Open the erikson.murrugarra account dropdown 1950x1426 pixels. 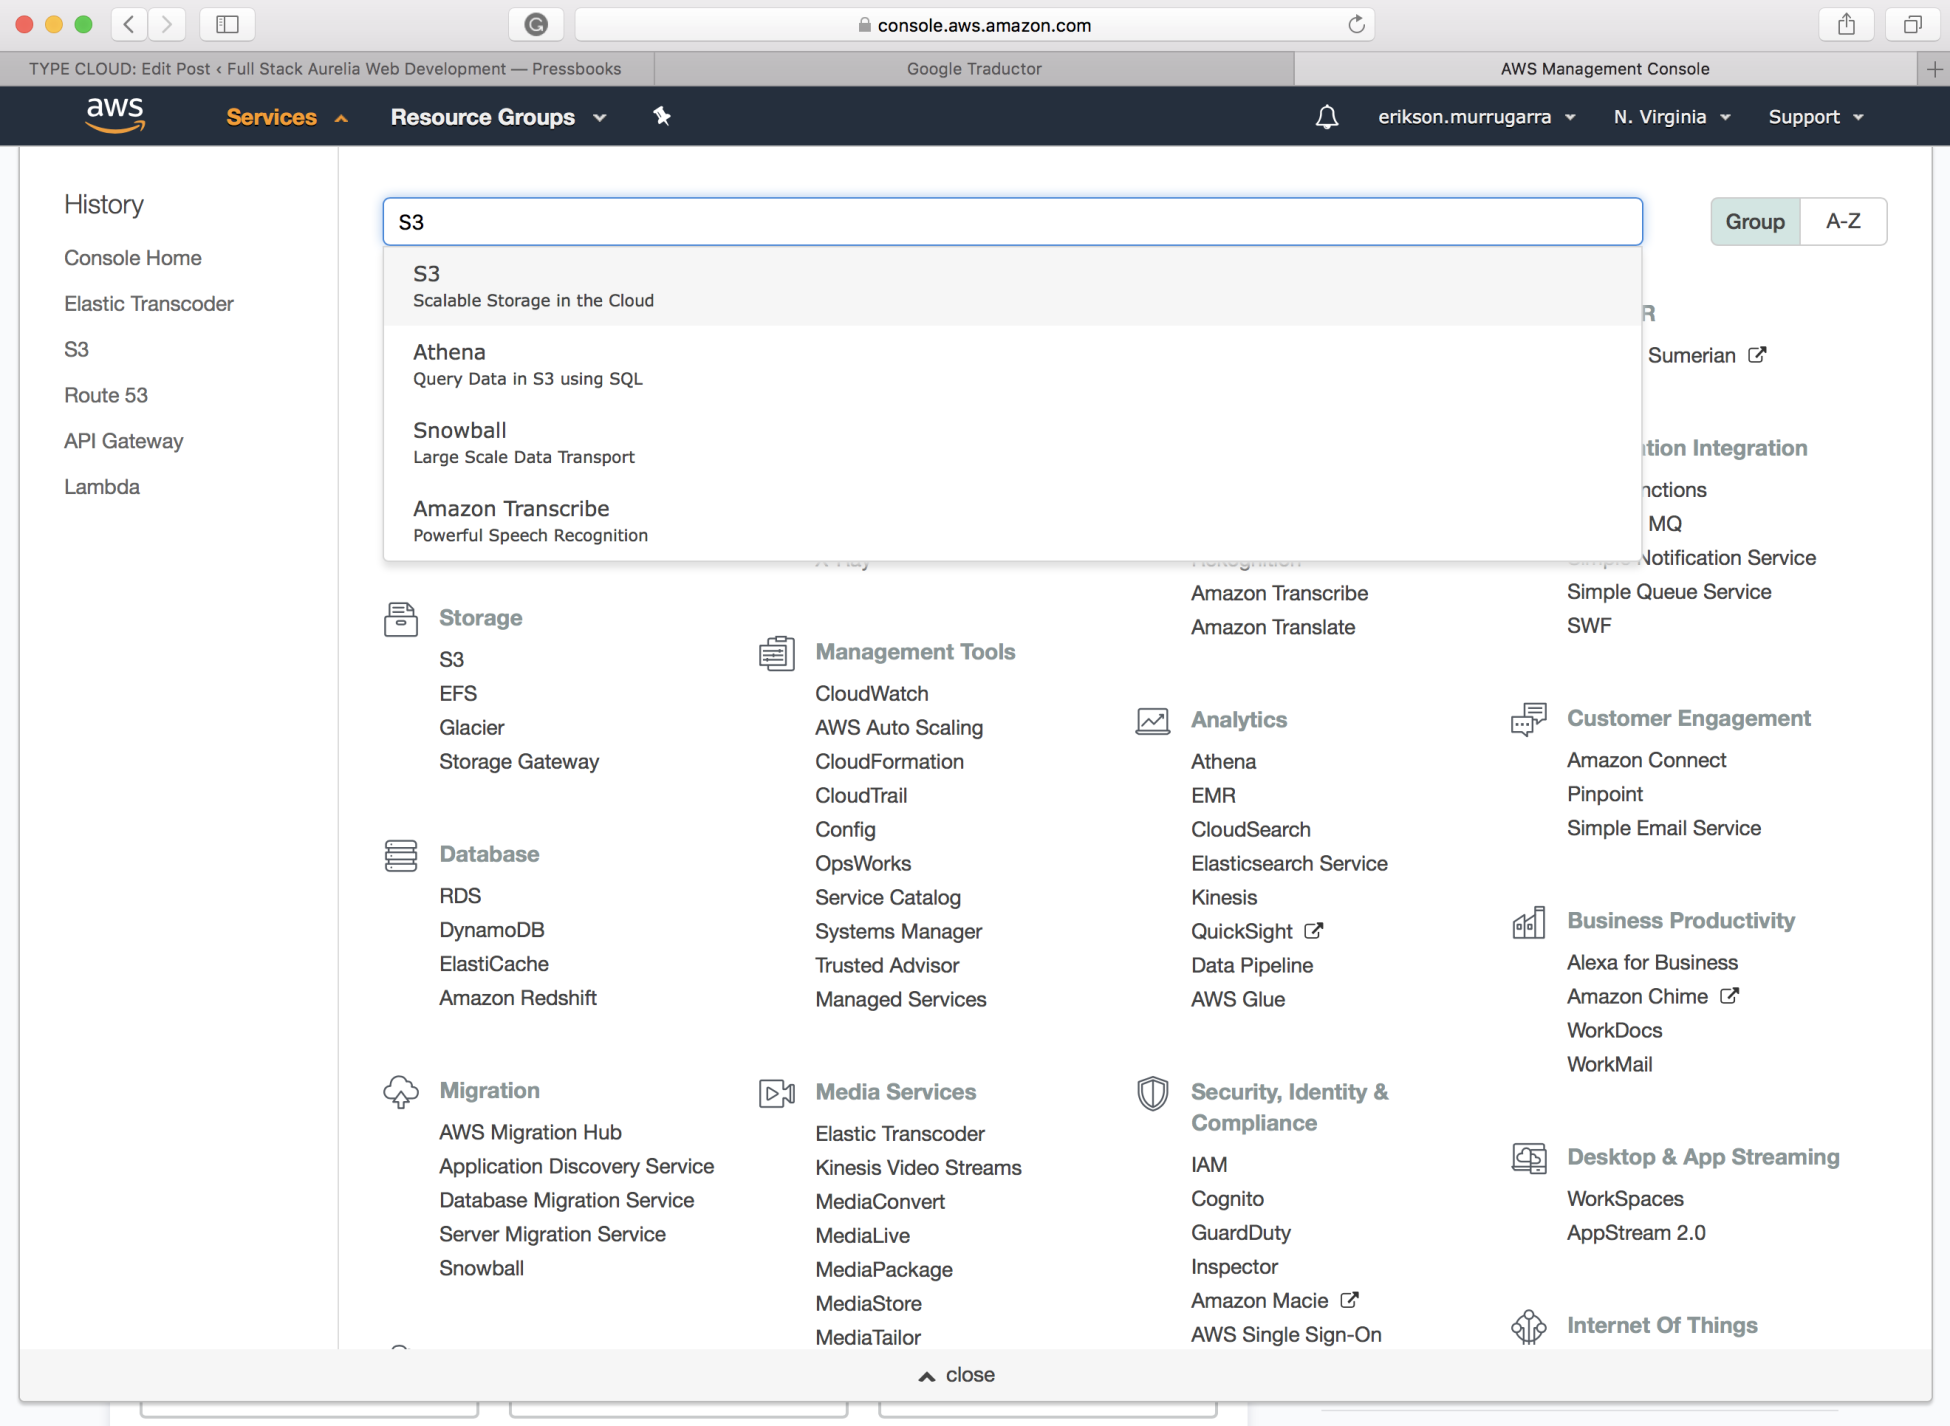tap(1476, 117)
